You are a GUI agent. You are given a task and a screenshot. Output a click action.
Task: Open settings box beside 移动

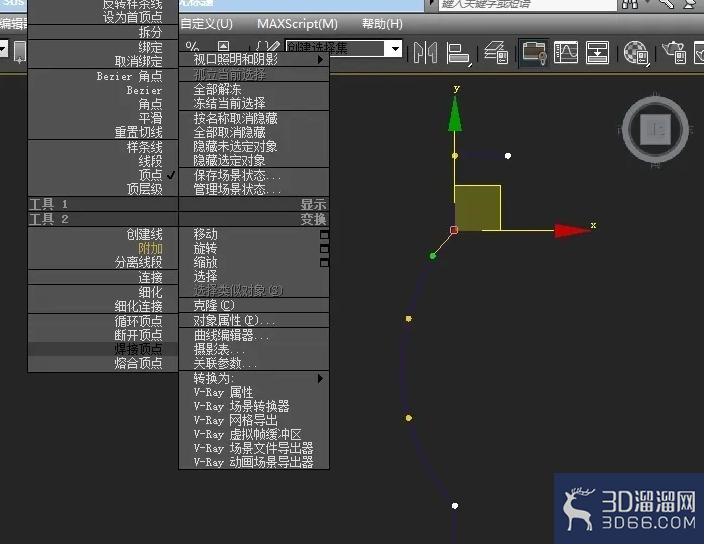(x=324, y=235)
